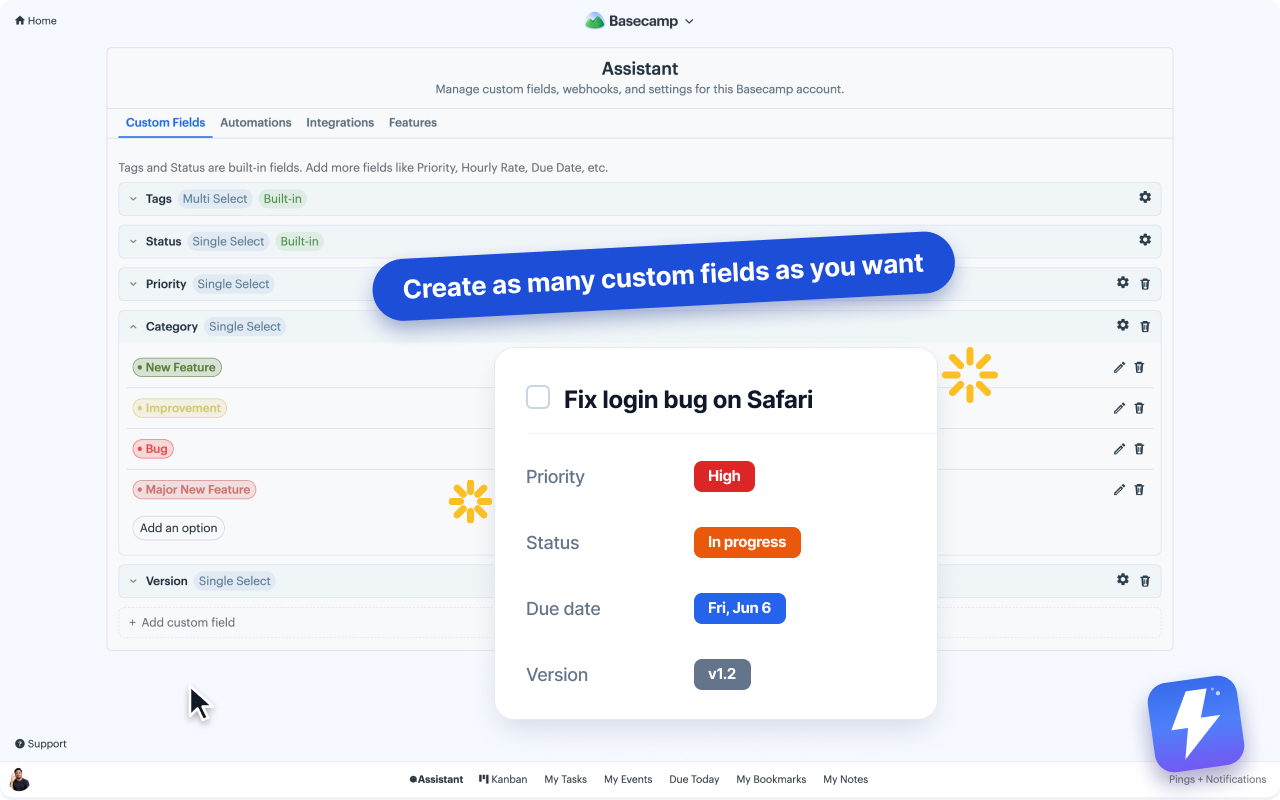The height and width of the screenshot is (800, 1280).
Task: Click Add custom field
Action: pyautogui.click(x=640, y=622)
